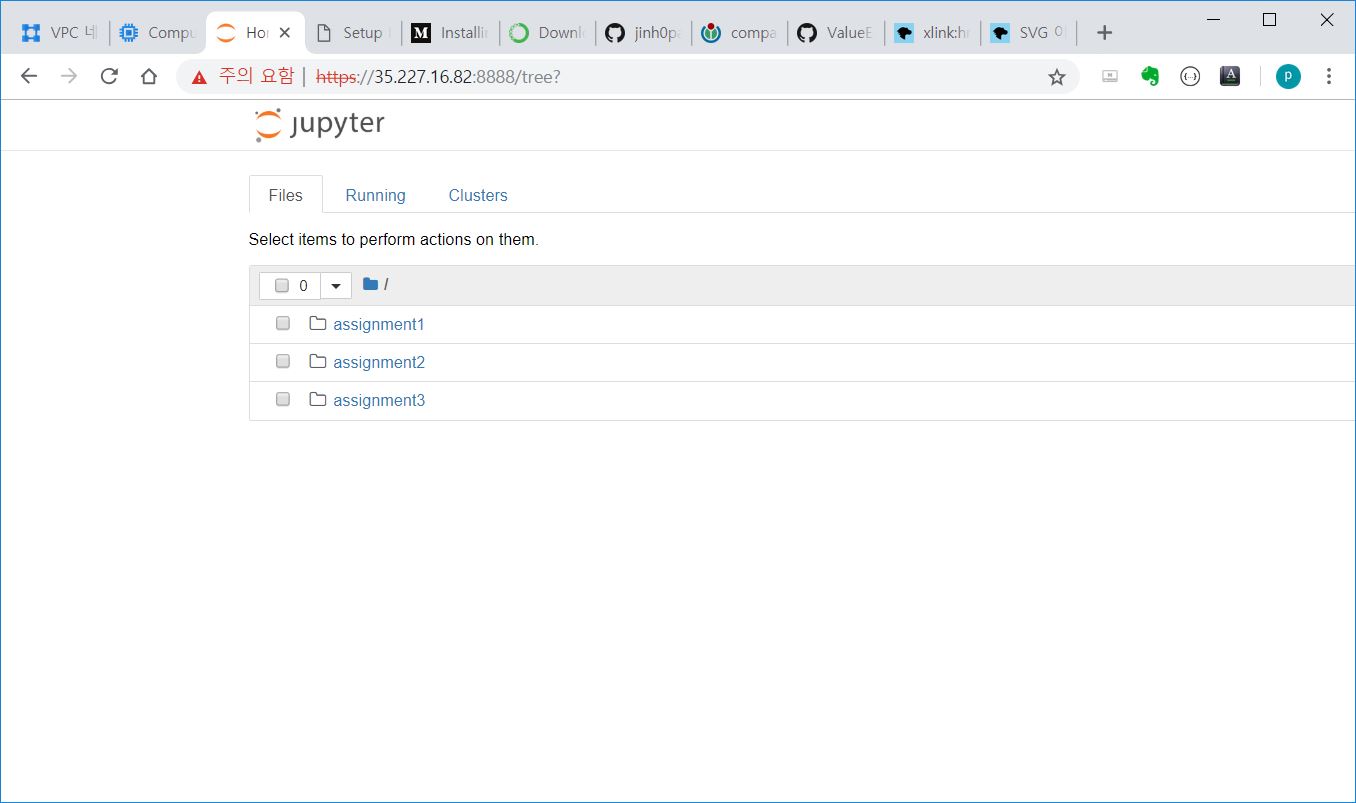Switch to the Medium Installing tab
Screen dimensions: 1356x803
(450, 33)
